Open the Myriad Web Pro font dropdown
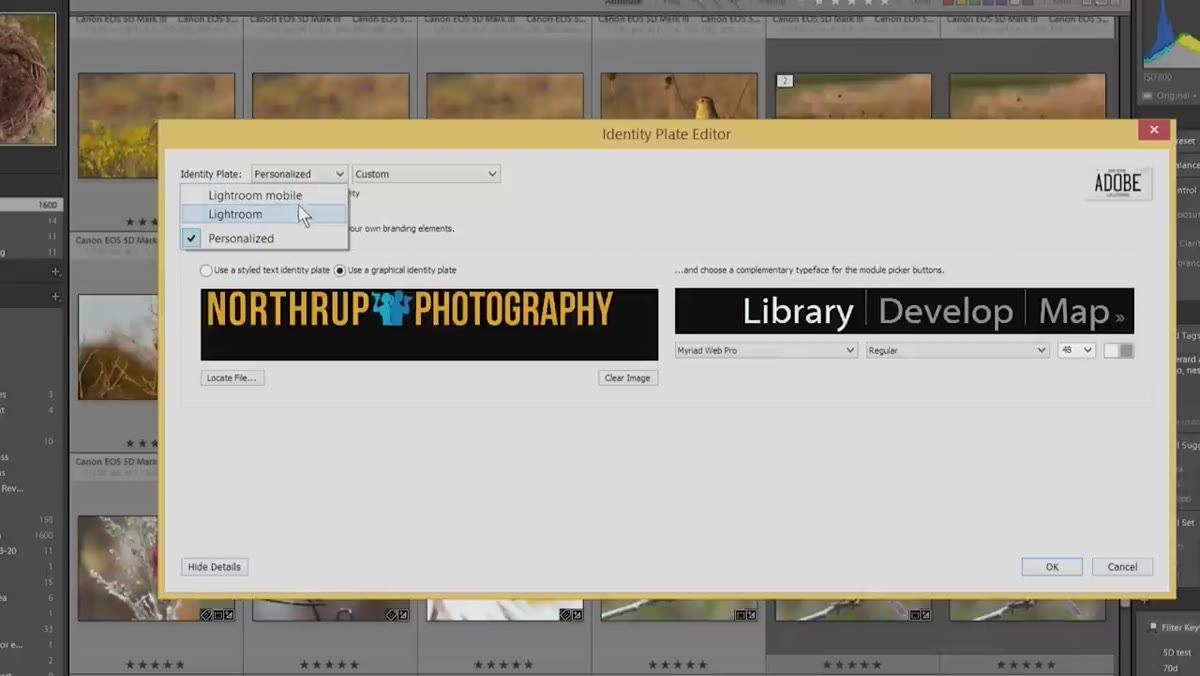1200x676 pixels. click(x=766, y=350)
